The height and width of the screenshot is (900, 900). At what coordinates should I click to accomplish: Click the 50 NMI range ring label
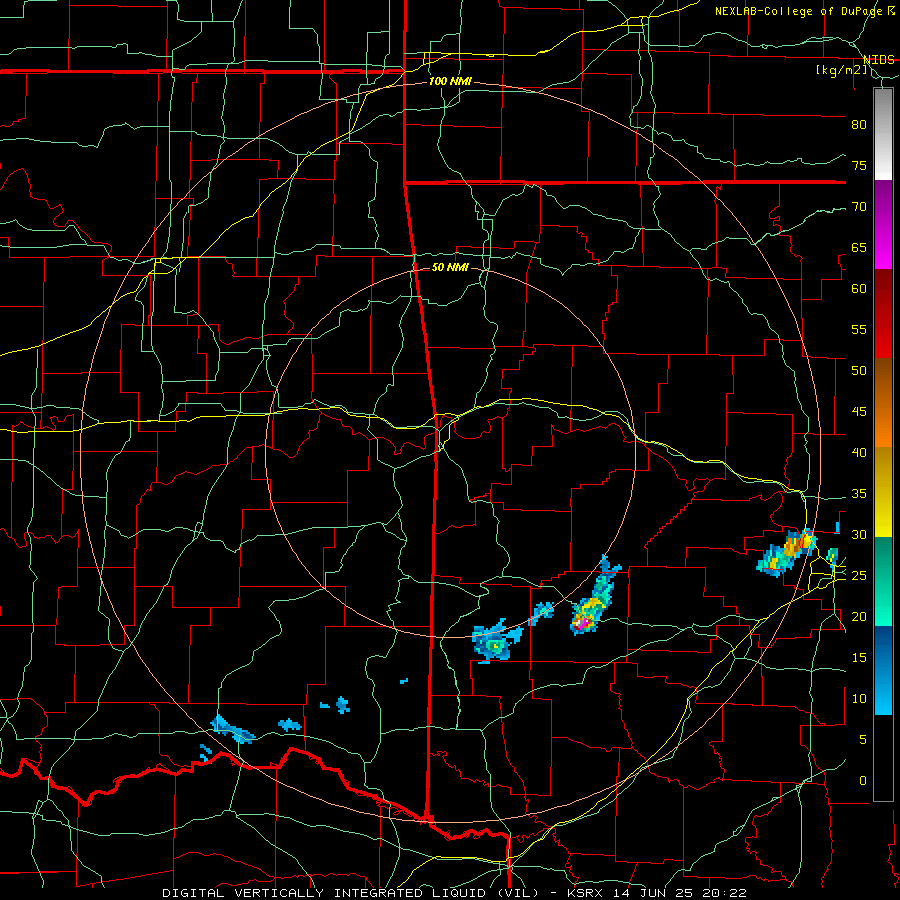tap(450, 267)
